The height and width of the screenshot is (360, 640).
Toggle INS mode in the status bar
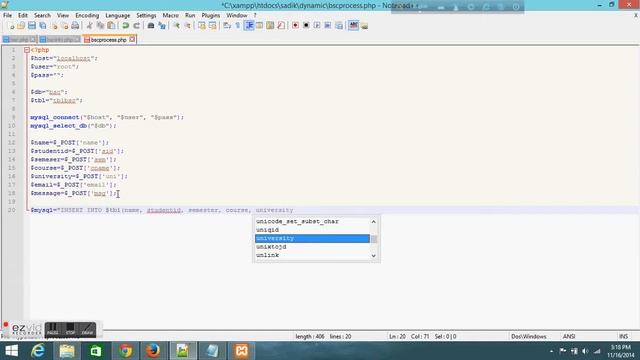coord(623,337)
